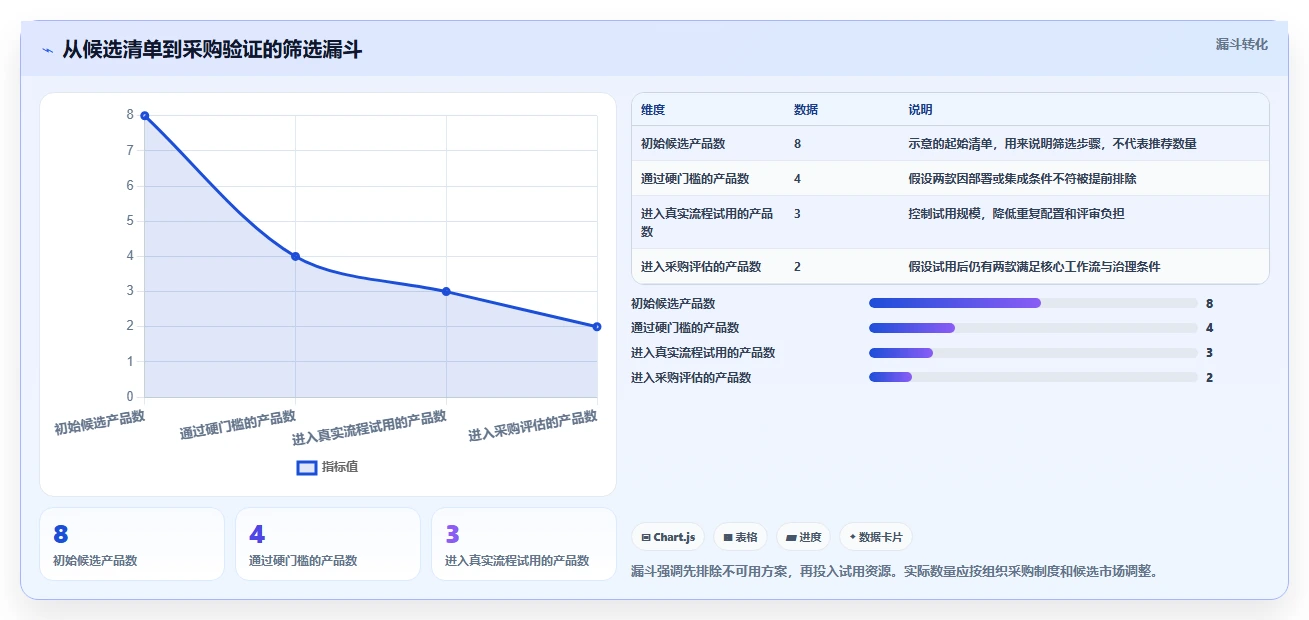Click the Chart.js tag chip
The image size is (1309, 620).
pos(668,537)
